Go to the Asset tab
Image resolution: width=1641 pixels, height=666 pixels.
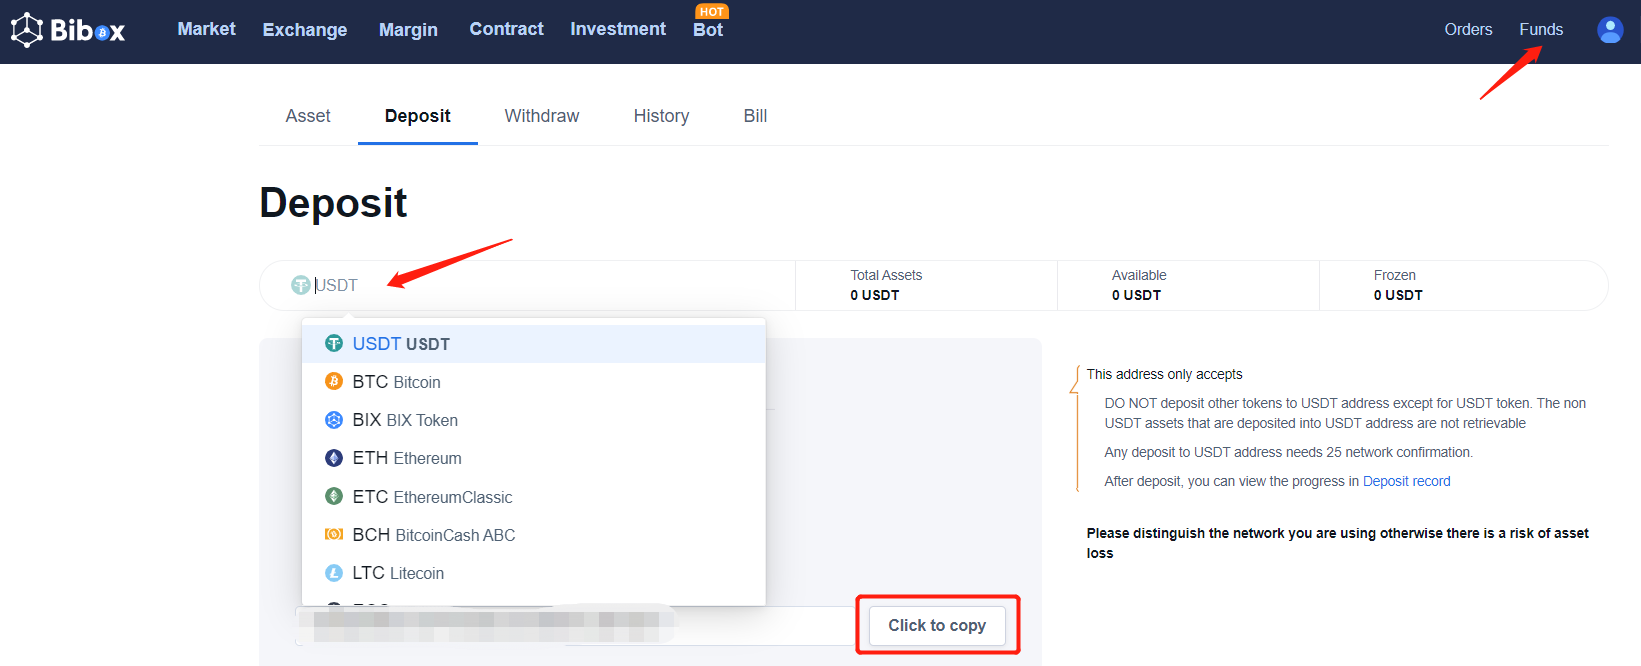[308, 116]
